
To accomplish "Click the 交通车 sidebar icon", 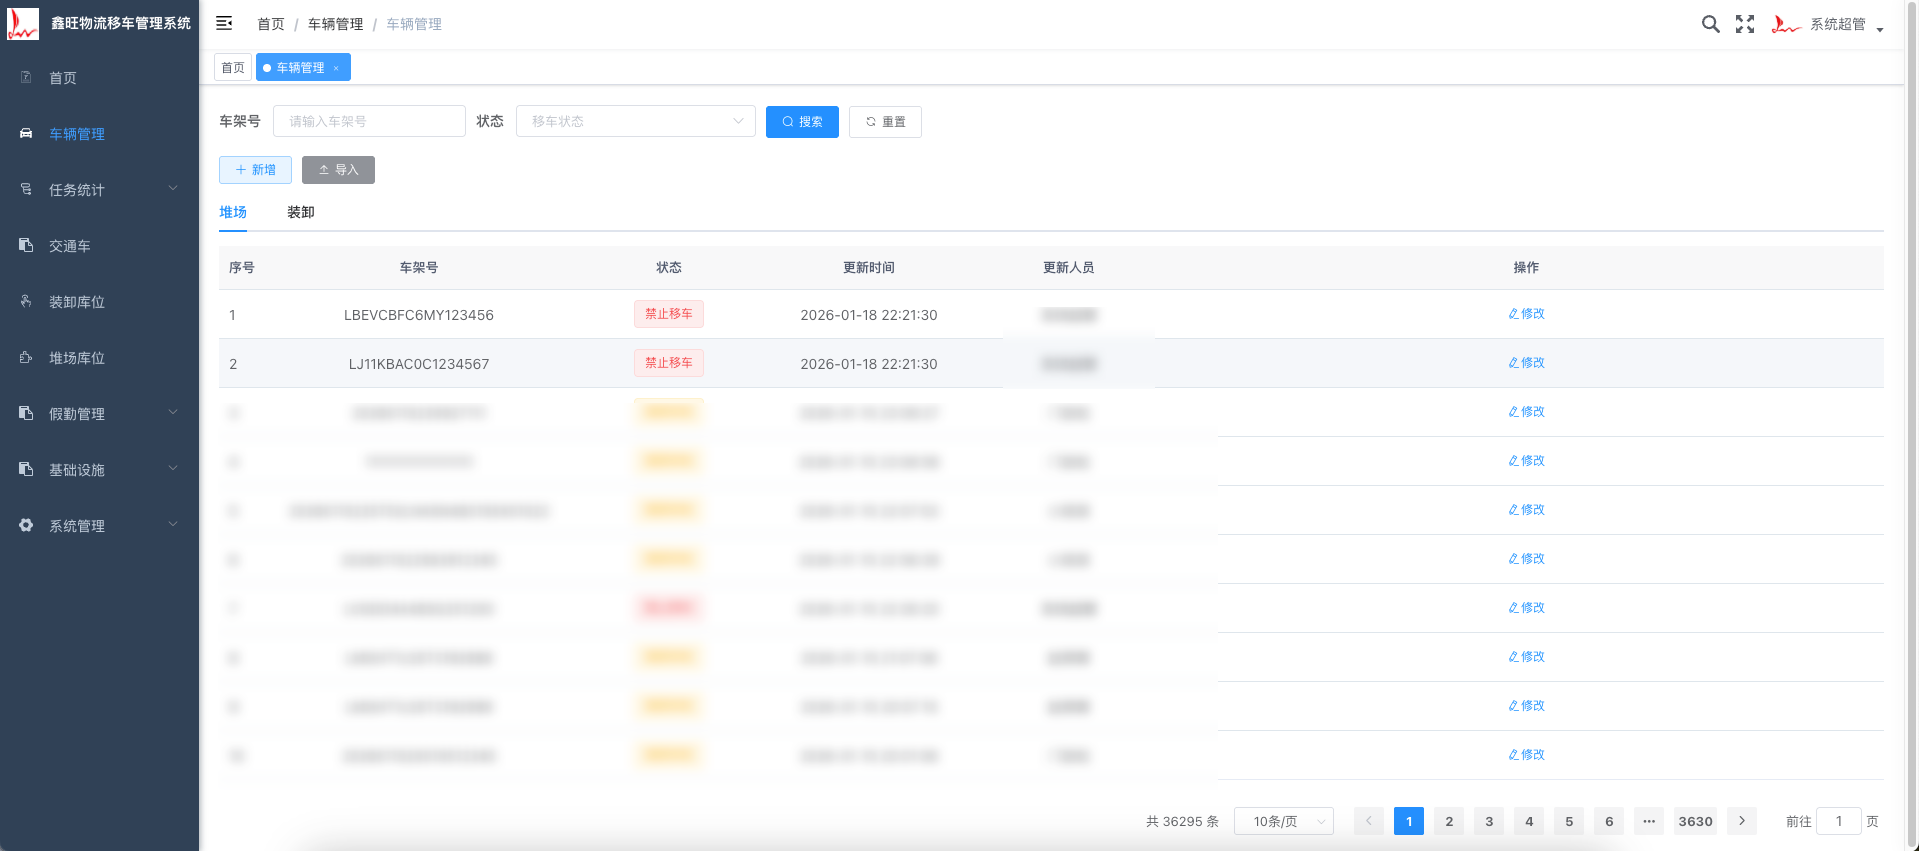I will (26, 245).
